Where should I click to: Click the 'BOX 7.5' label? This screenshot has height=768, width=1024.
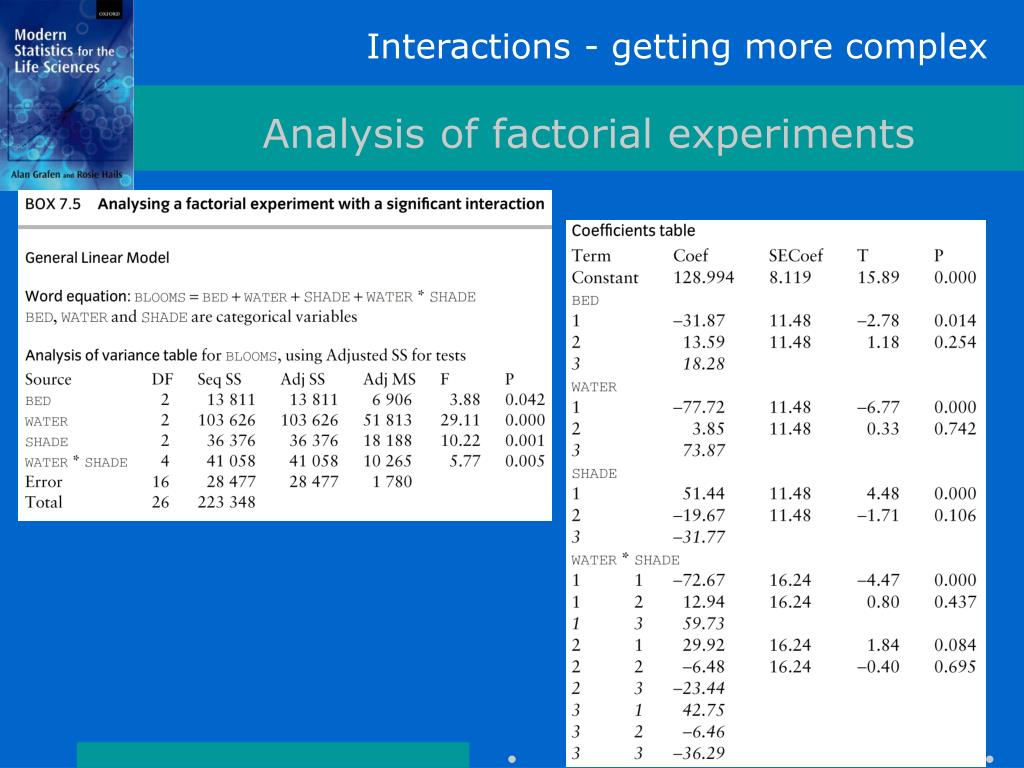[x=53, y=204]
